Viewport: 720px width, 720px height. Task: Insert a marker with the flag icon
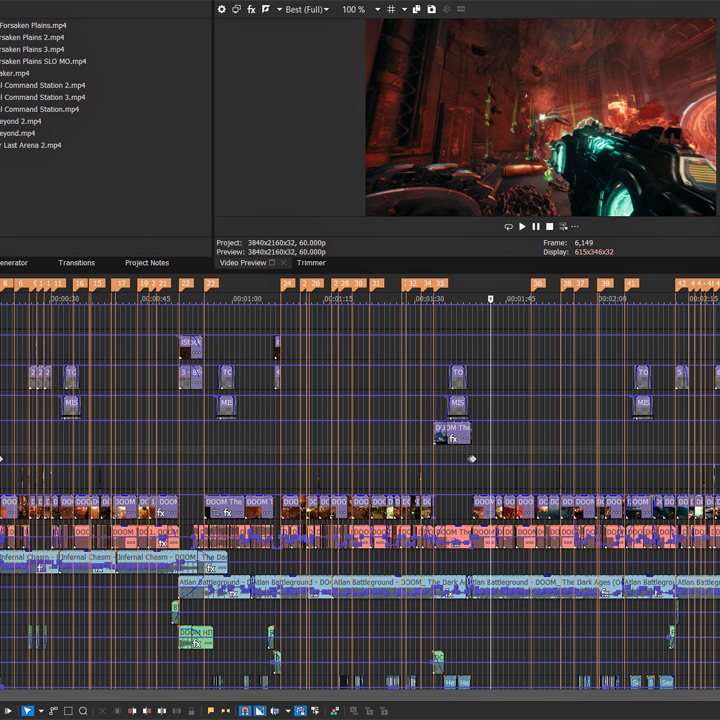click(210, 711)
